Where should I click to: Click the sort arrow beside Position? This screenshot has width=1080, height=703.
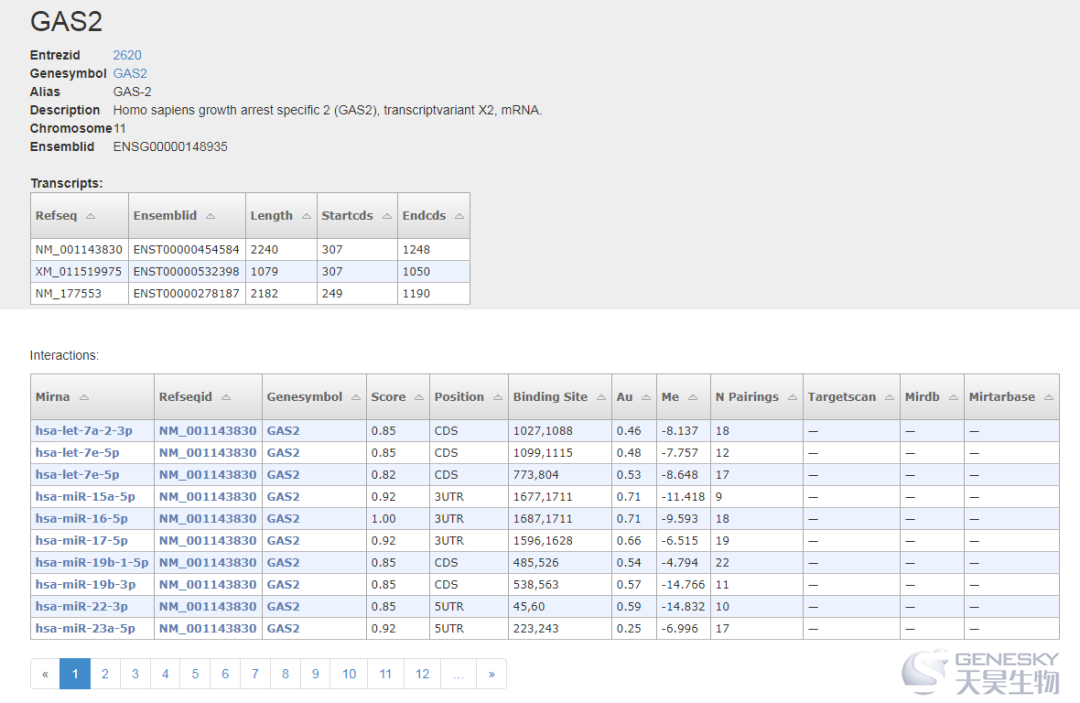(497, 397)
